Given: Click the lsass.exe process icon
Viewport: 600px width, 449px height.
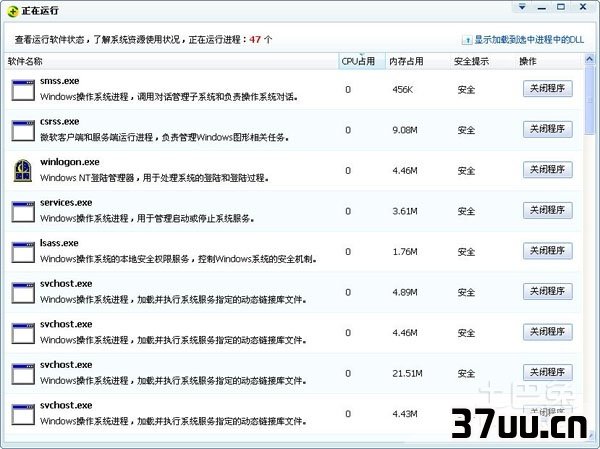Looking at the screenshot, I should 23,252.
